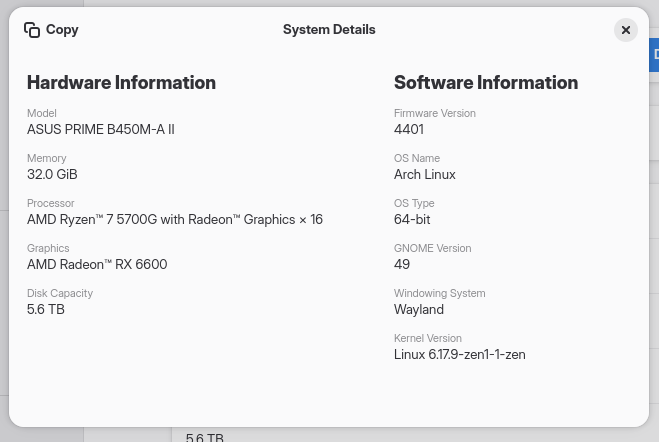659x442 pixels.
Task: Click the Hardware Information heading
Action: (x=121, y=83)
